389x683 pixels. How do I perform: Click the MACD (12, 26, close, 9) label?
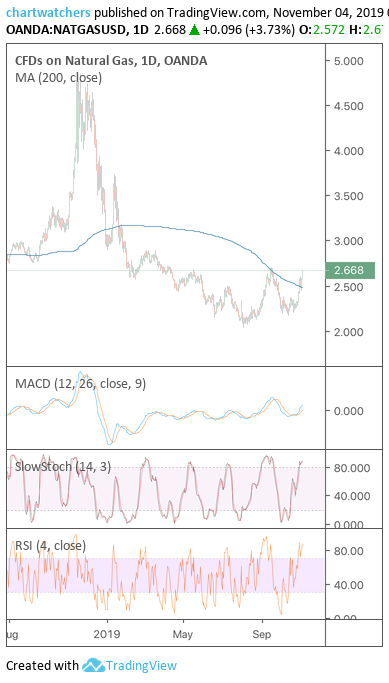(x=80, y=384)
